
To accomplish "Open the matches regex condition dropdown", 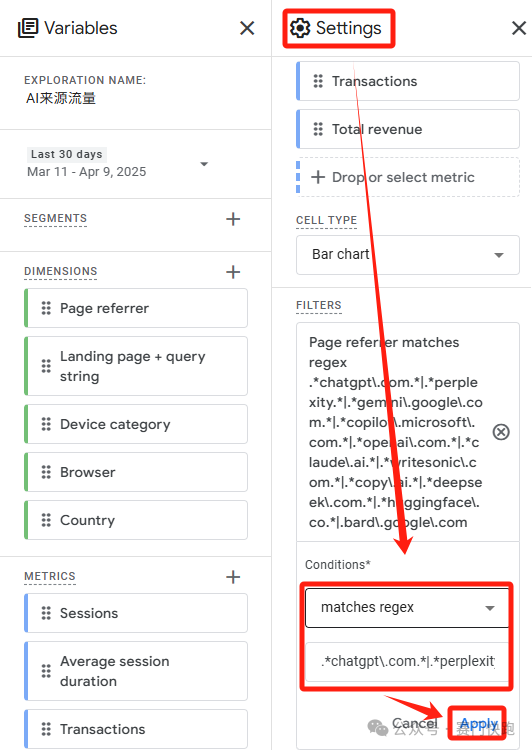I will pyautogui.click(x=407, y=607).
